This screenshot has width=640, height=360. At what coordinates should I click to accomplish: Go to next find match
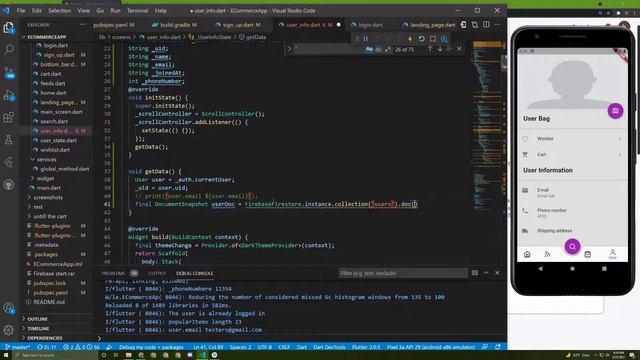point(440,49)
